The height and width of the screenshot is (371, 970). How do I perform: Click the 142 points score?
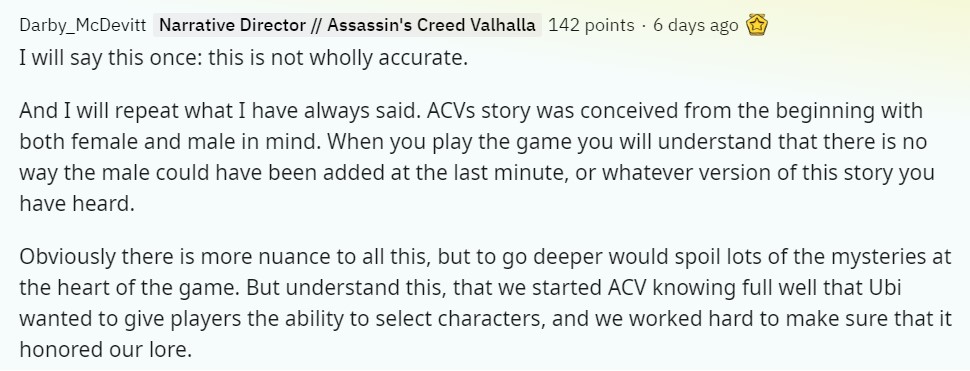pos(591,25)
